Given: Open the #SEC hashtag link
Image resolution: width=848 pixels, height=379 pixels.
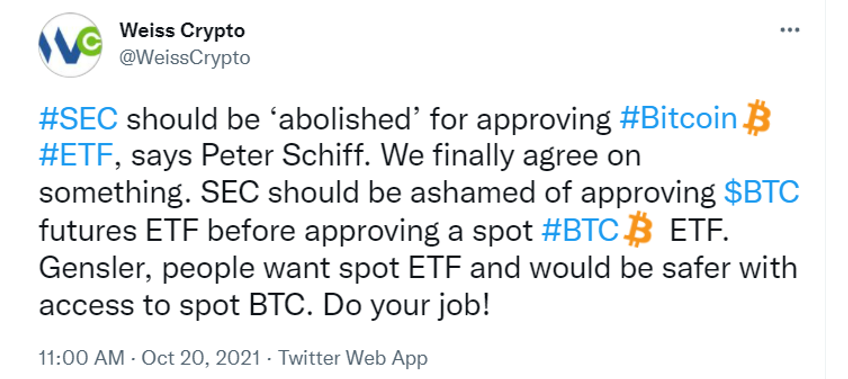Looking at the screenshot, I should pos(78,119).
